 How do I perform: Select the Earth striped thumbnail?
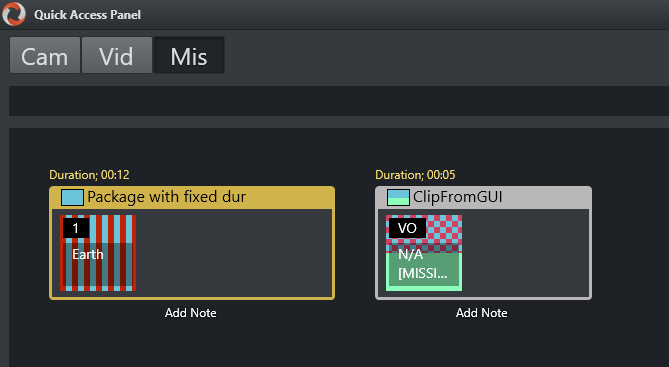coord(98,253)
